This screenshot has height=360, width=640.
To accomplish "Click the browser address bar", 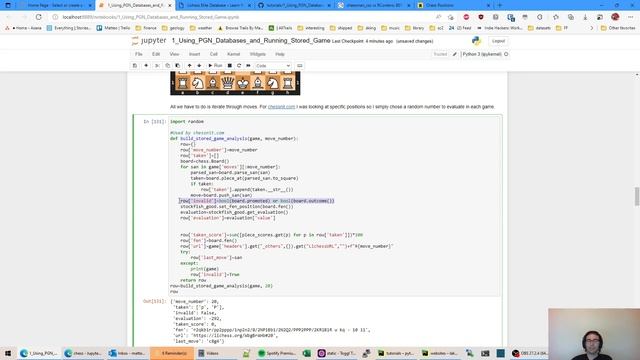I will click(245, 17).
